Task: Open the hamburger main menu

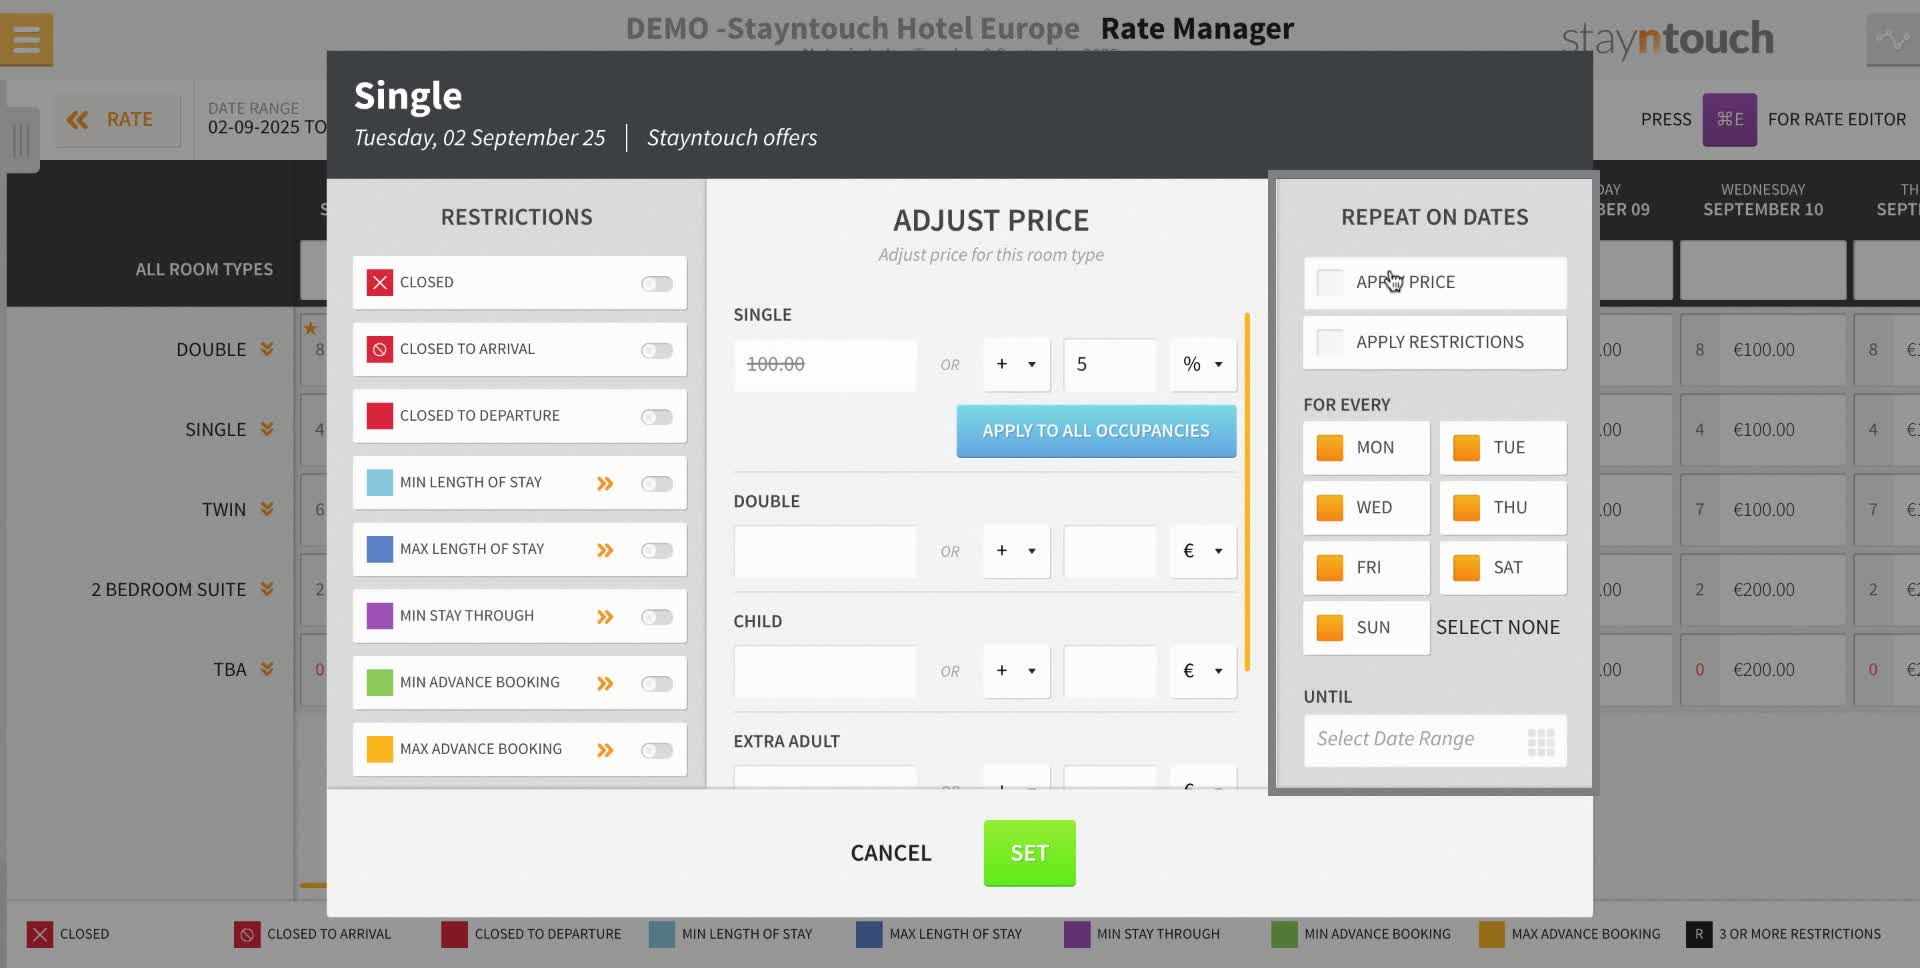Action: coord(26,40)
